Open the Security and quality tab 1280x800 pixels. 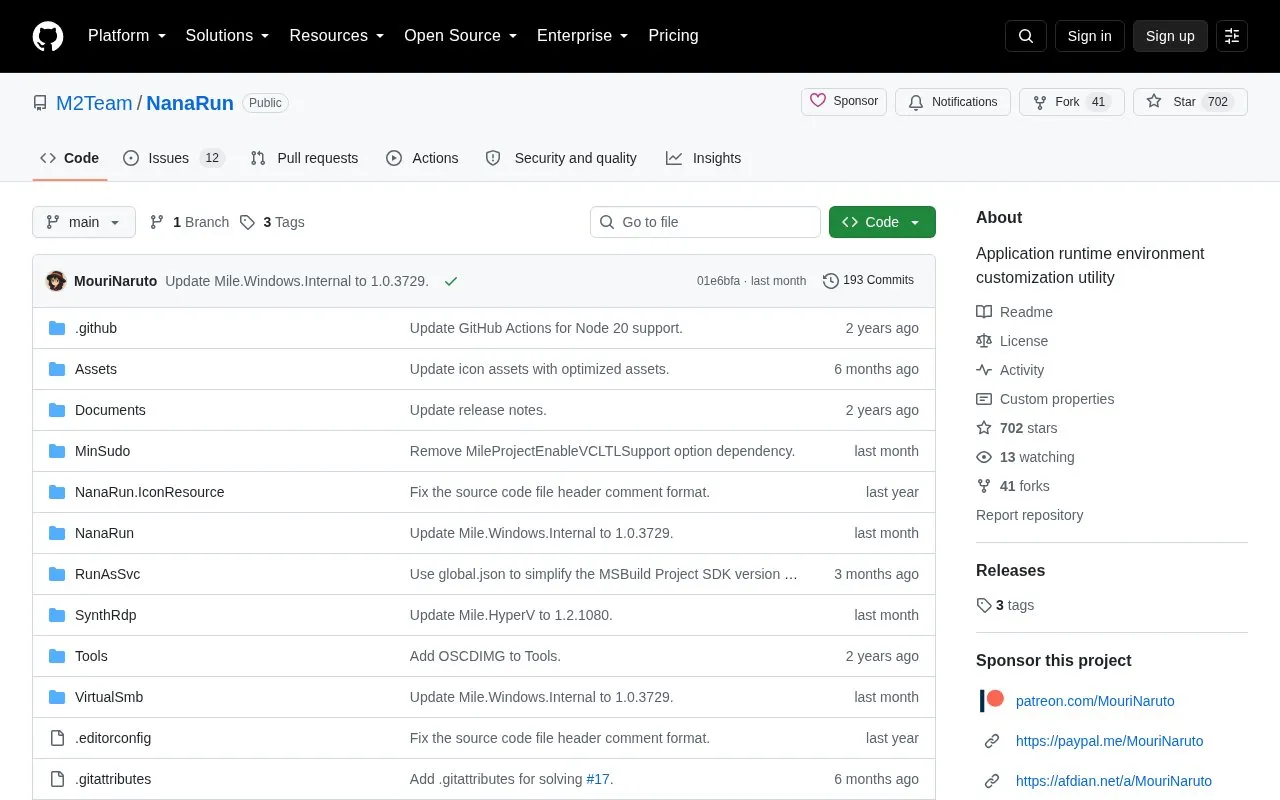pos(561,158)
